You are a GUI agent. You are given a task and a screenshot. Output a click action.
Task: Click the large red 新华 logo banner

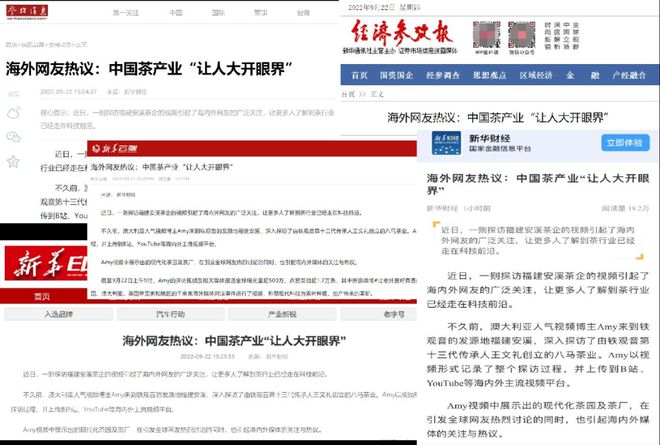[46, 264]
